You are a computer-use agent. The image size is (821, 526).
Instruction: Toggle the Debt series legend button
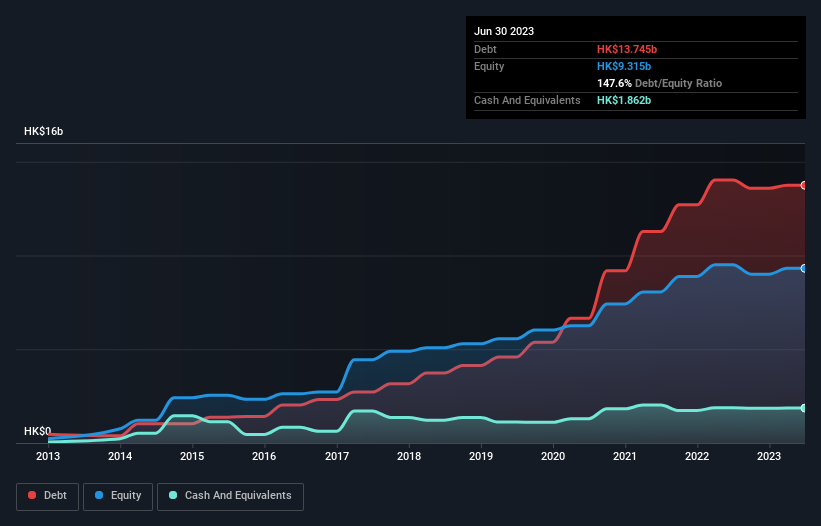pos(48,496)
